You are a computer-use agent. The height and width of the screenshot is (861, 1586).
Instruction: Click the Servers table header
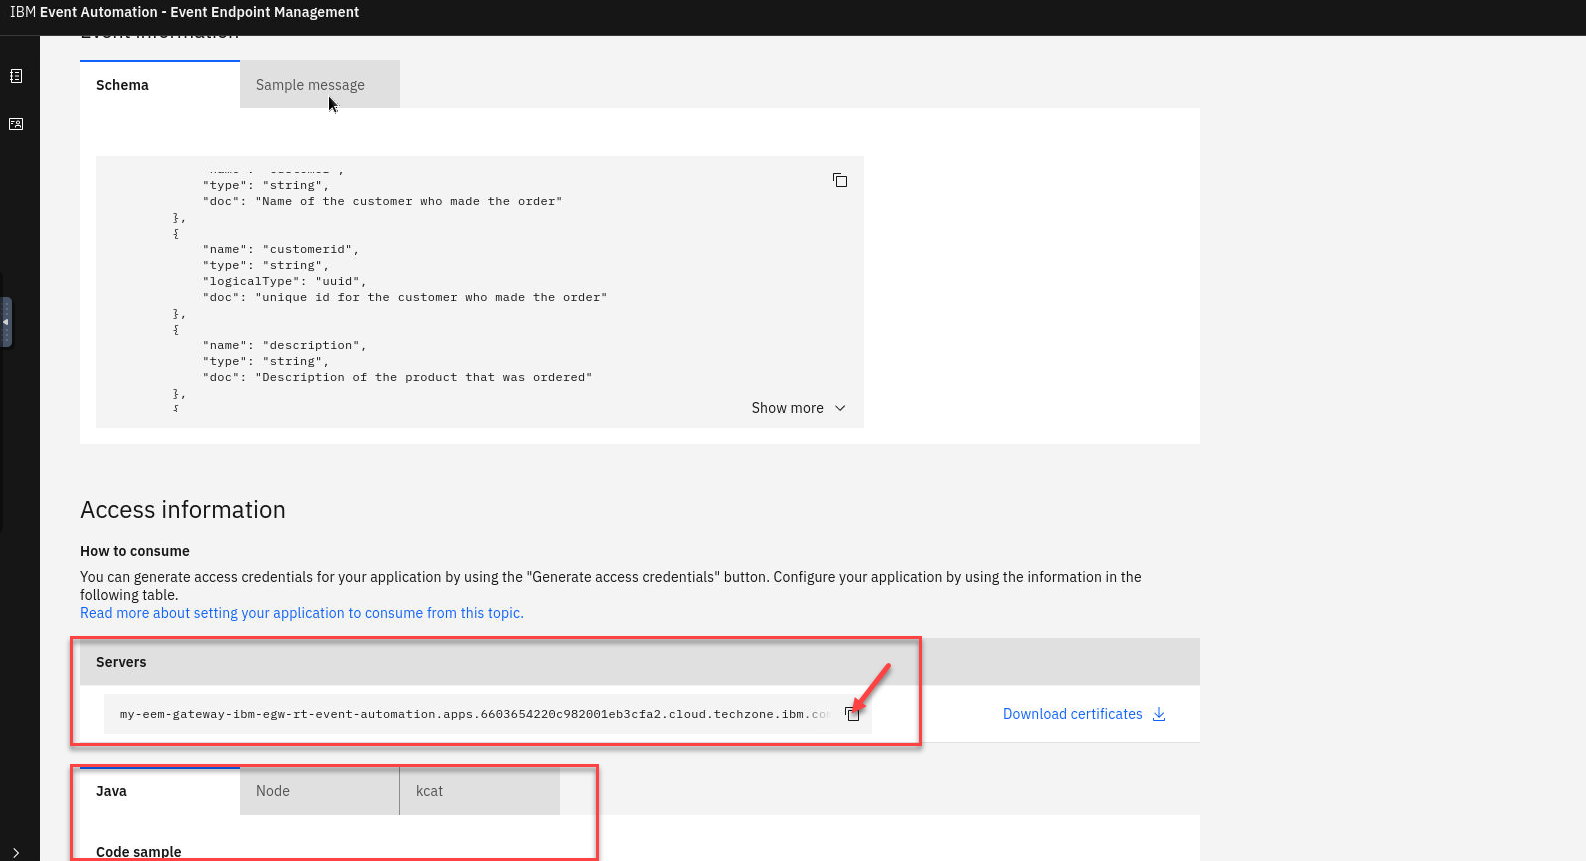121,662
